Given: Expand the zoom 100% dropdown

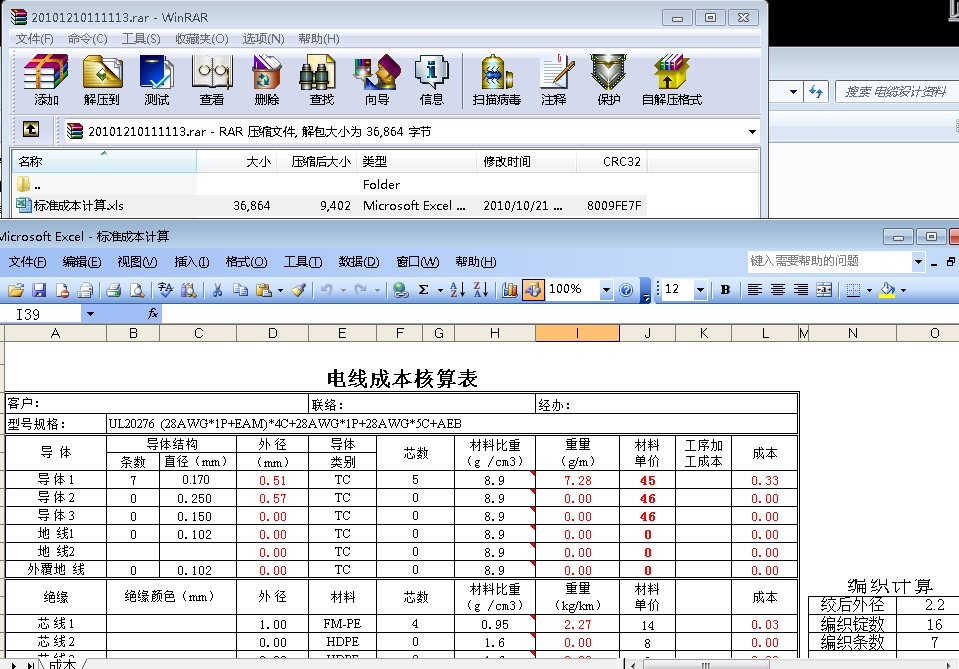Looking at the screenshot, I should click(x=605, y=290).
